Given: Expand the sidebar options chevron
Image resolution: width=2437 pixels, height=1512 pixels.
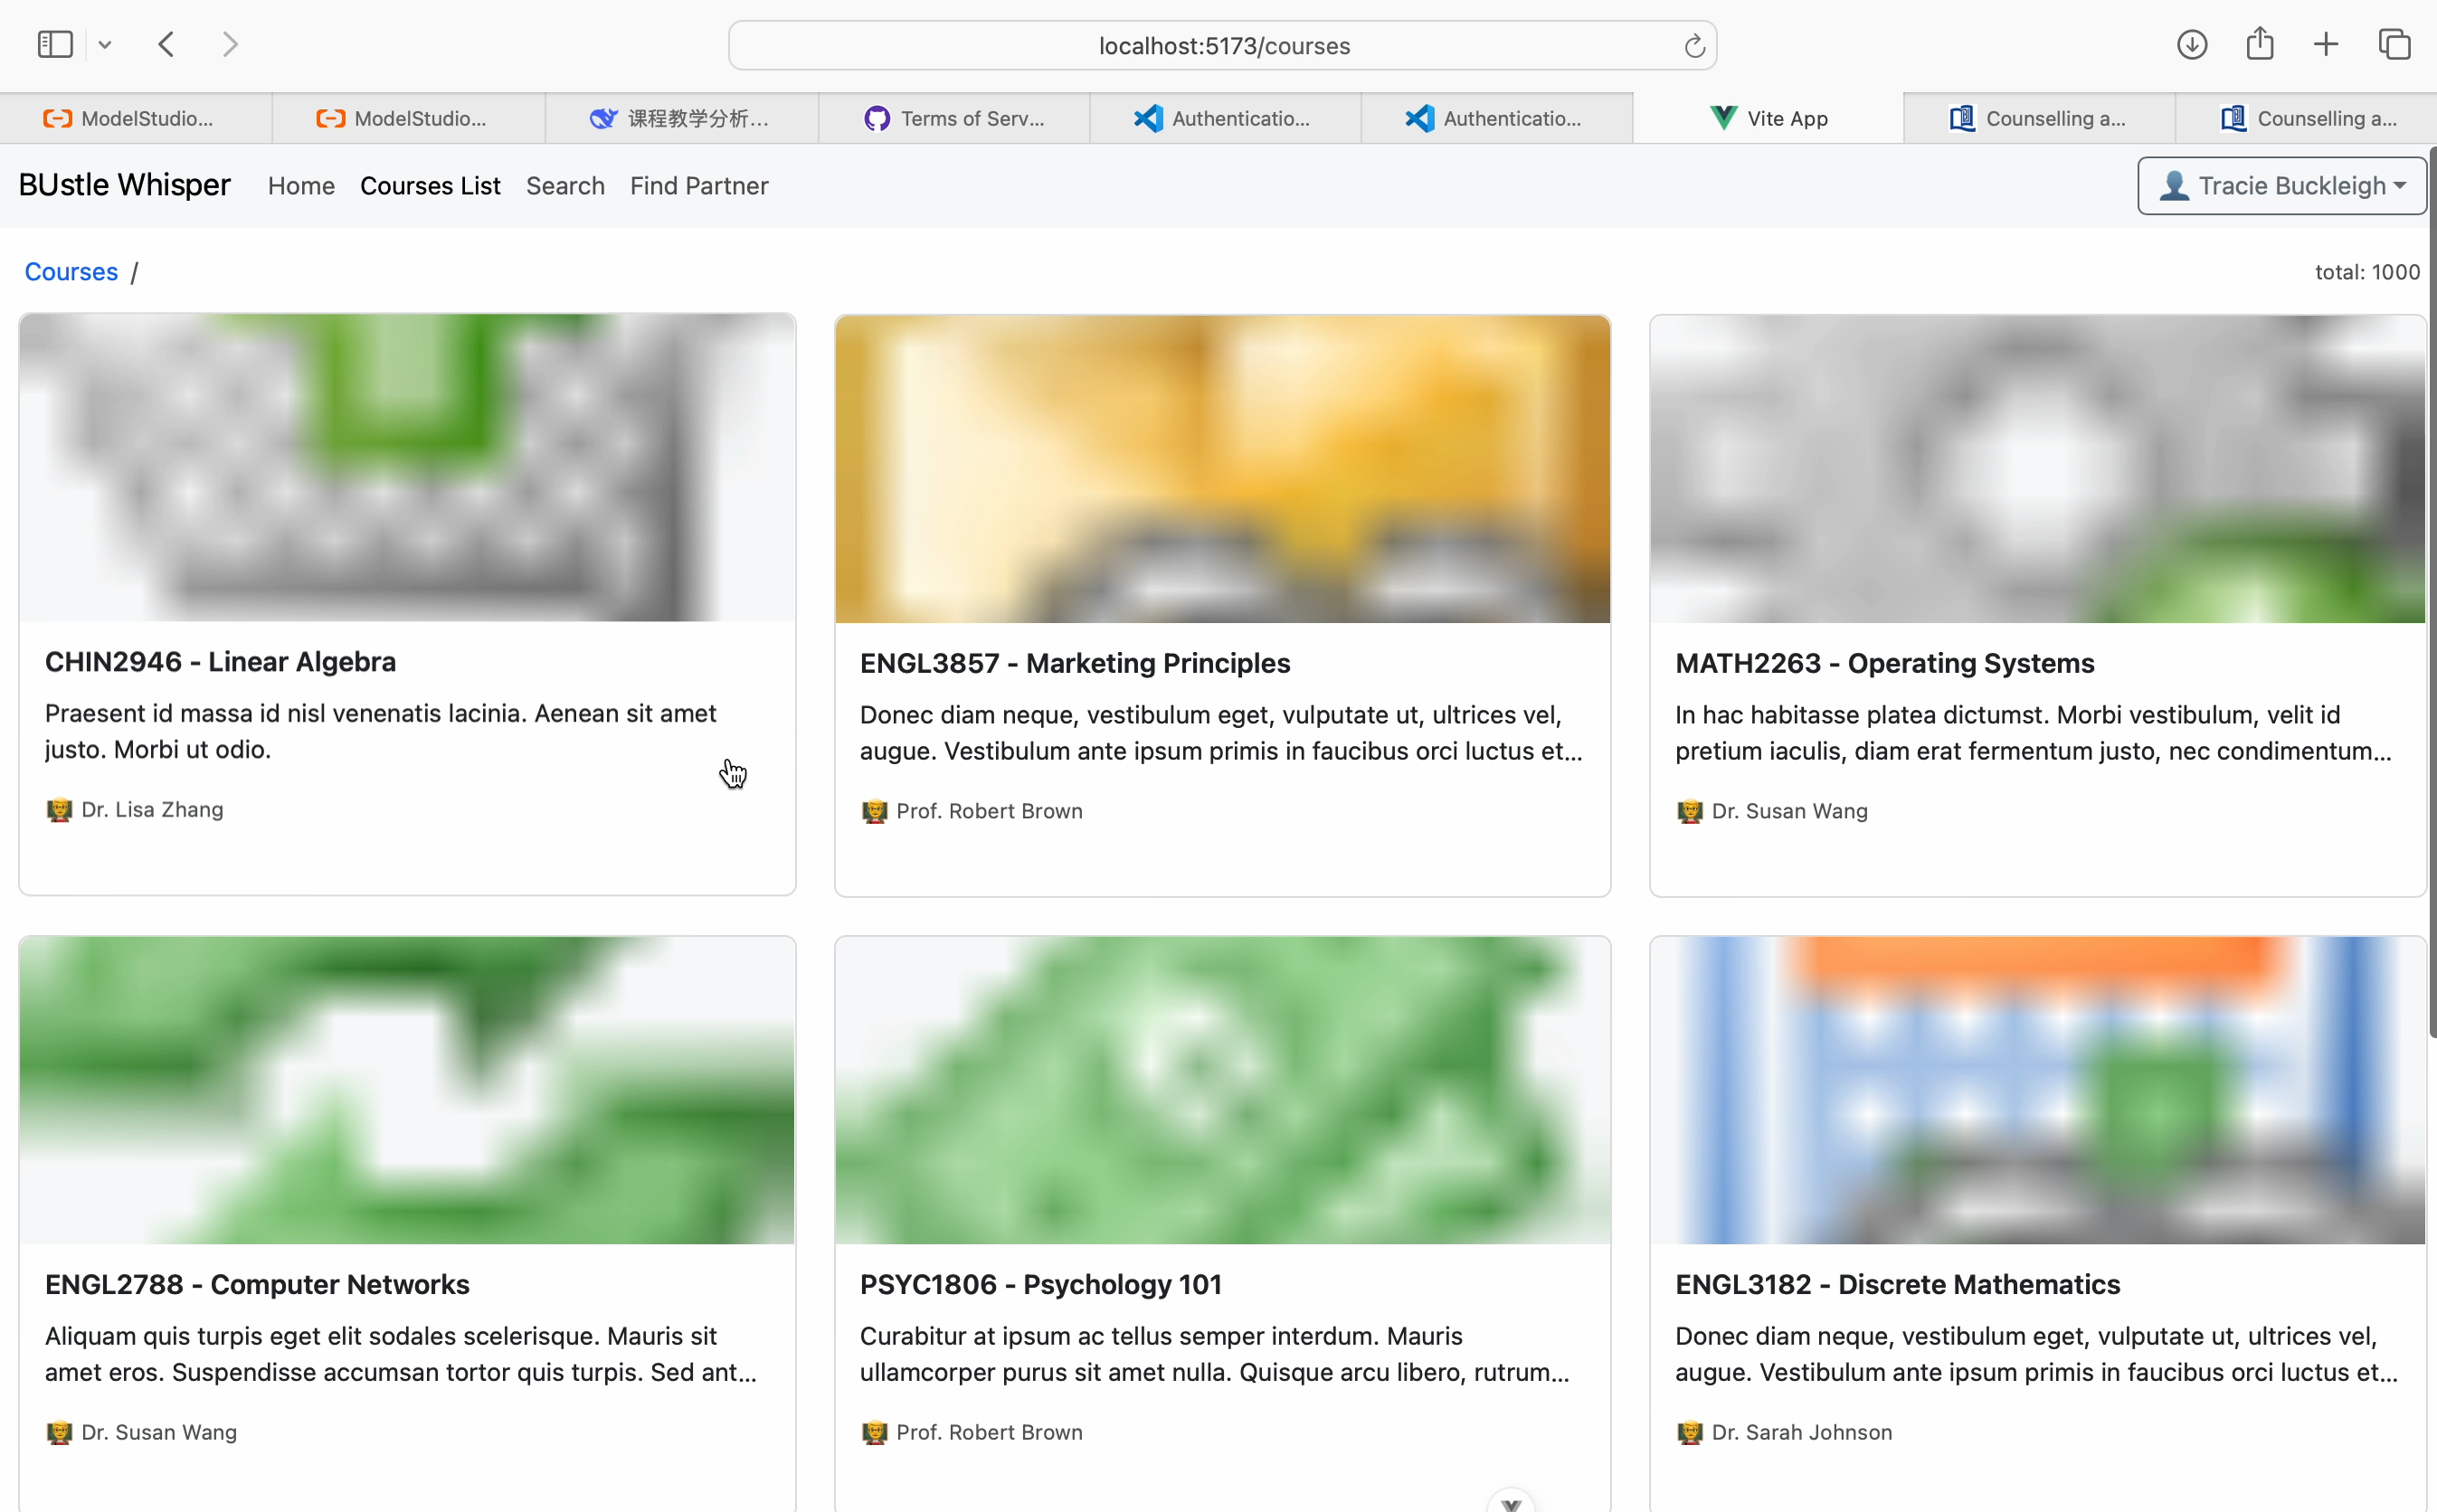Looking at the screenshot, I should coord(105,45).
